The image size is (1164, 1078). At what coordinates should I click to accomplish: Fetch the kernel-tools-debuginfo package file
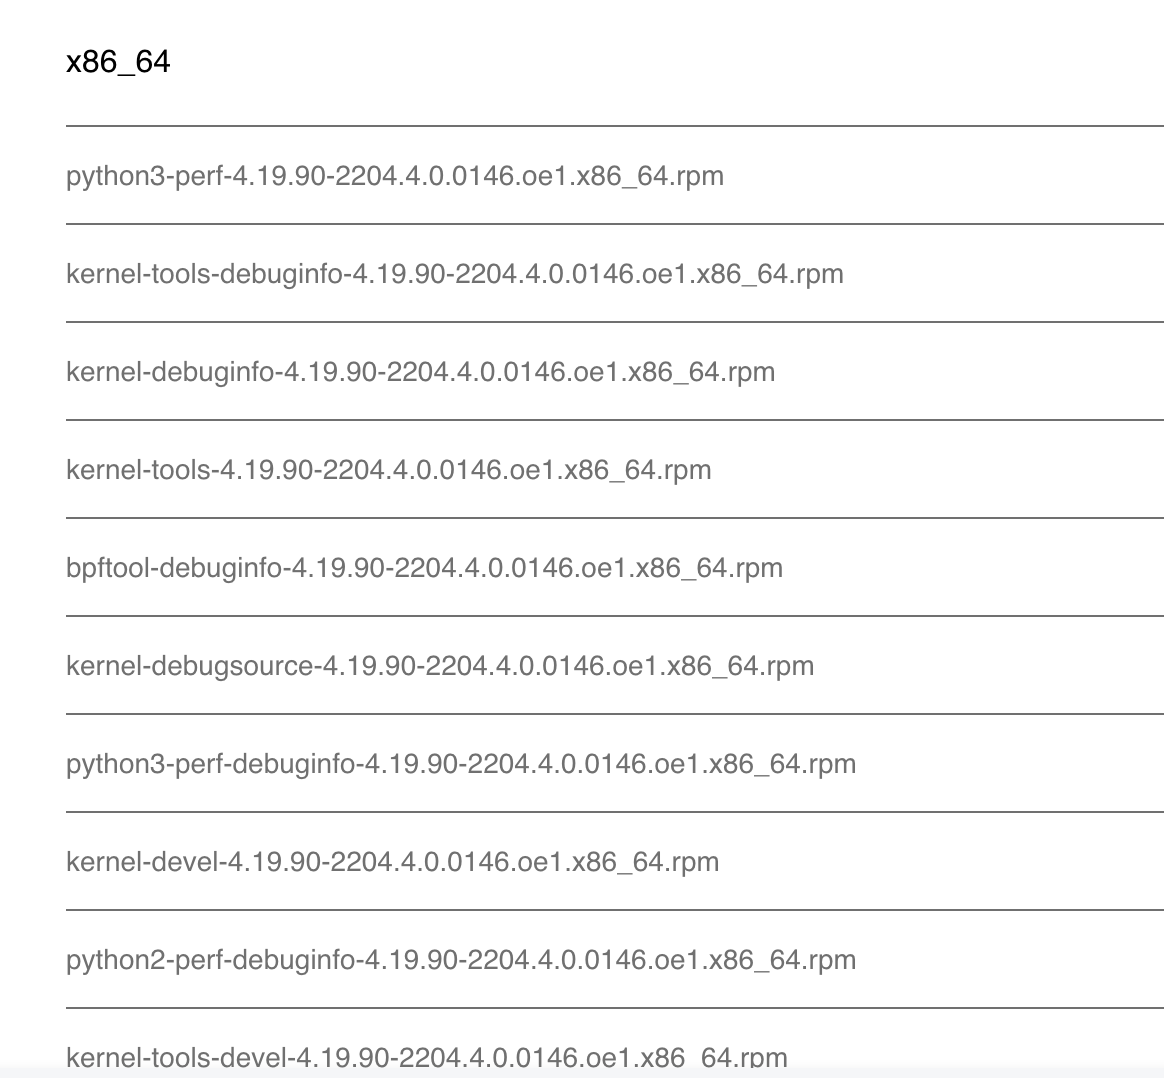pos(454,274)
